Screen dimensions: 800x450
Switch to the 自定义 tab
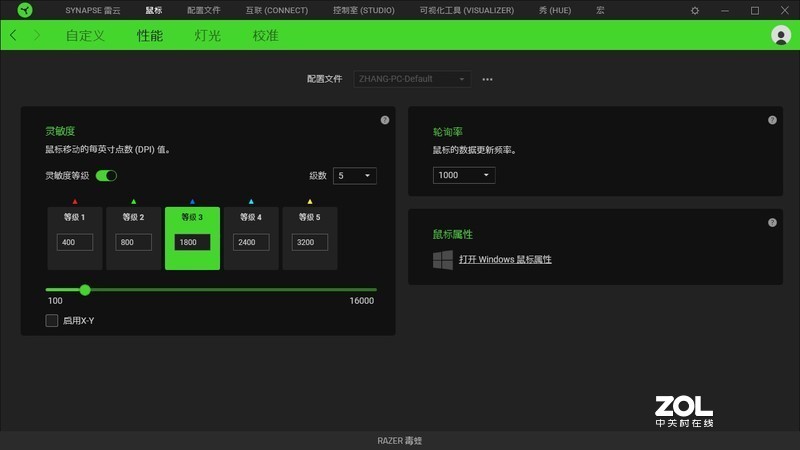click(85, 36)
